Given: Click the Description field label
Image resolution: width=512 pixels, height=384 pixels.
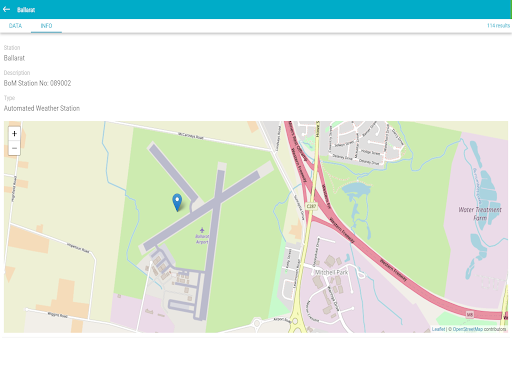Looking at the screenshot, I should (x=17, y=73).
